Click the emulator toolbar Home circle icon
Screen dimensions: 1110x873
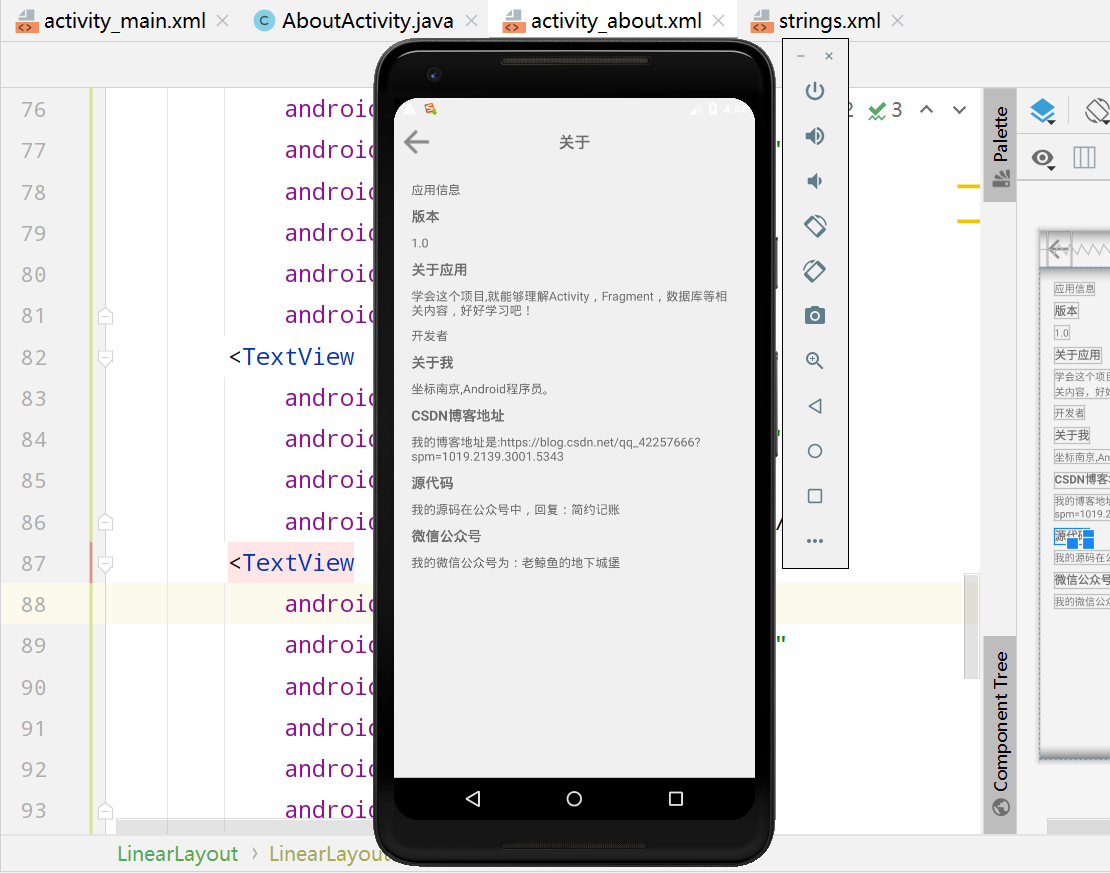tap(815, 451)
